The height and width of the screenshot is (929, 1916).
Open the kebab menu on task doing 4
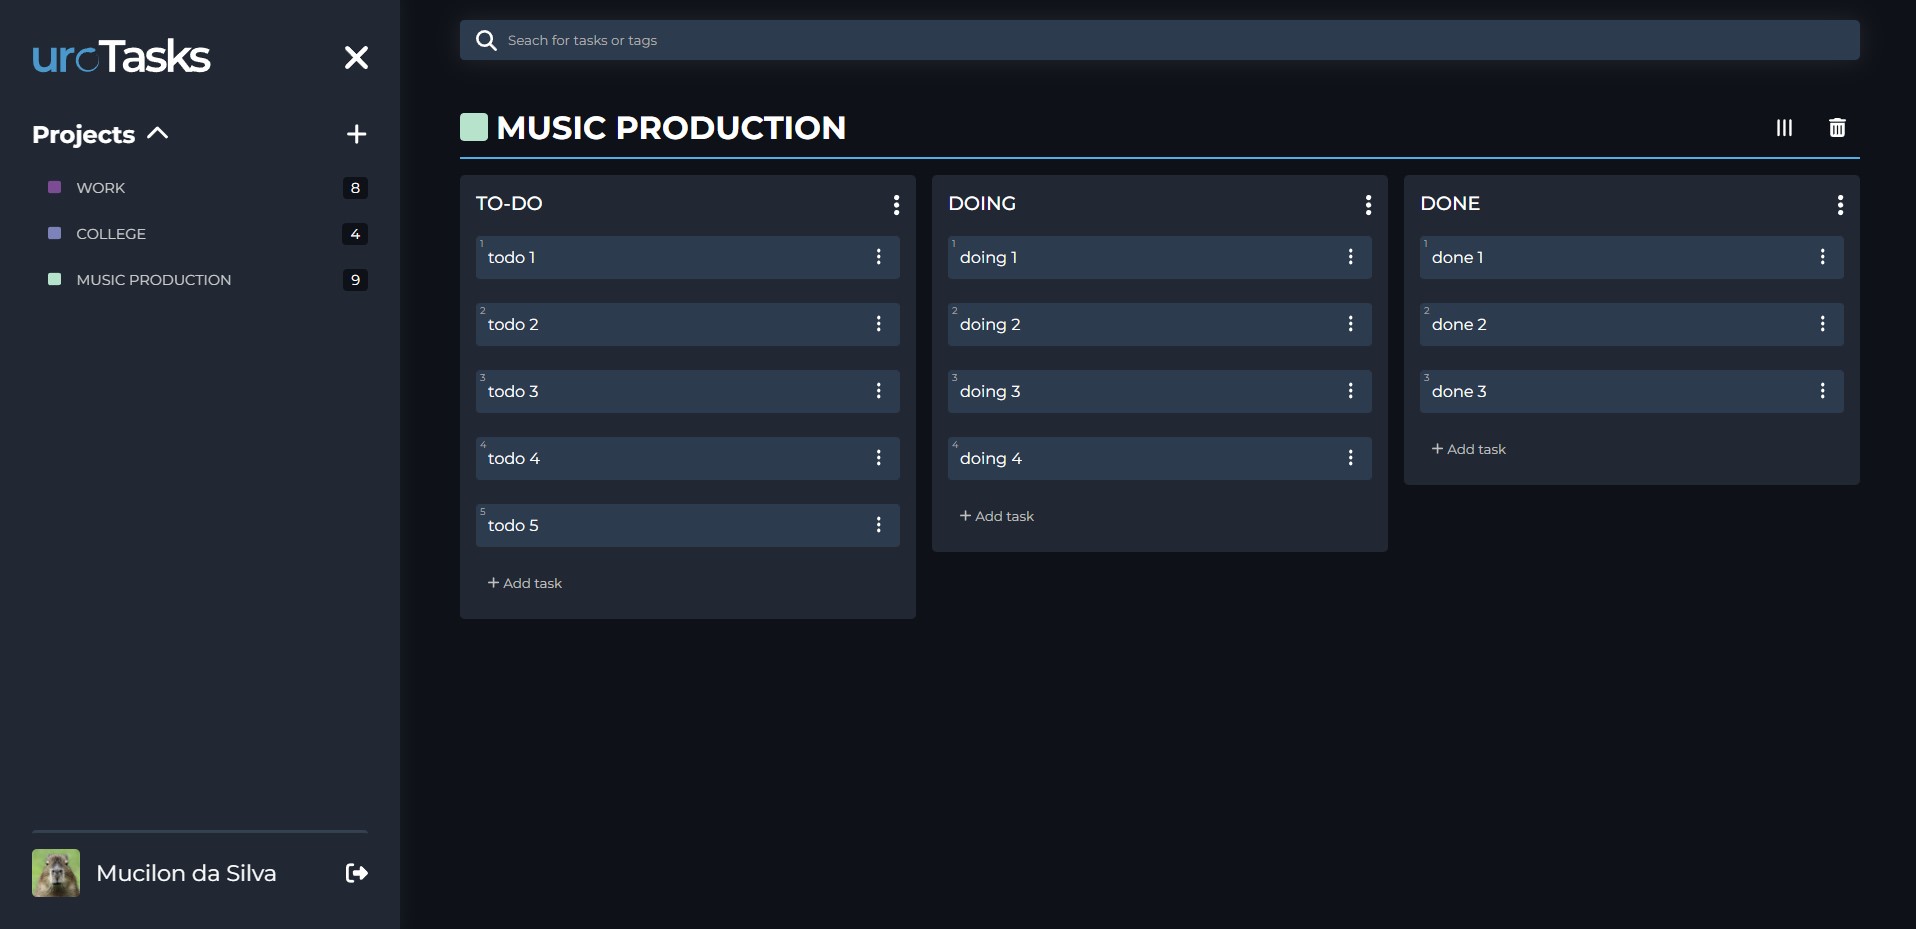1351,458
